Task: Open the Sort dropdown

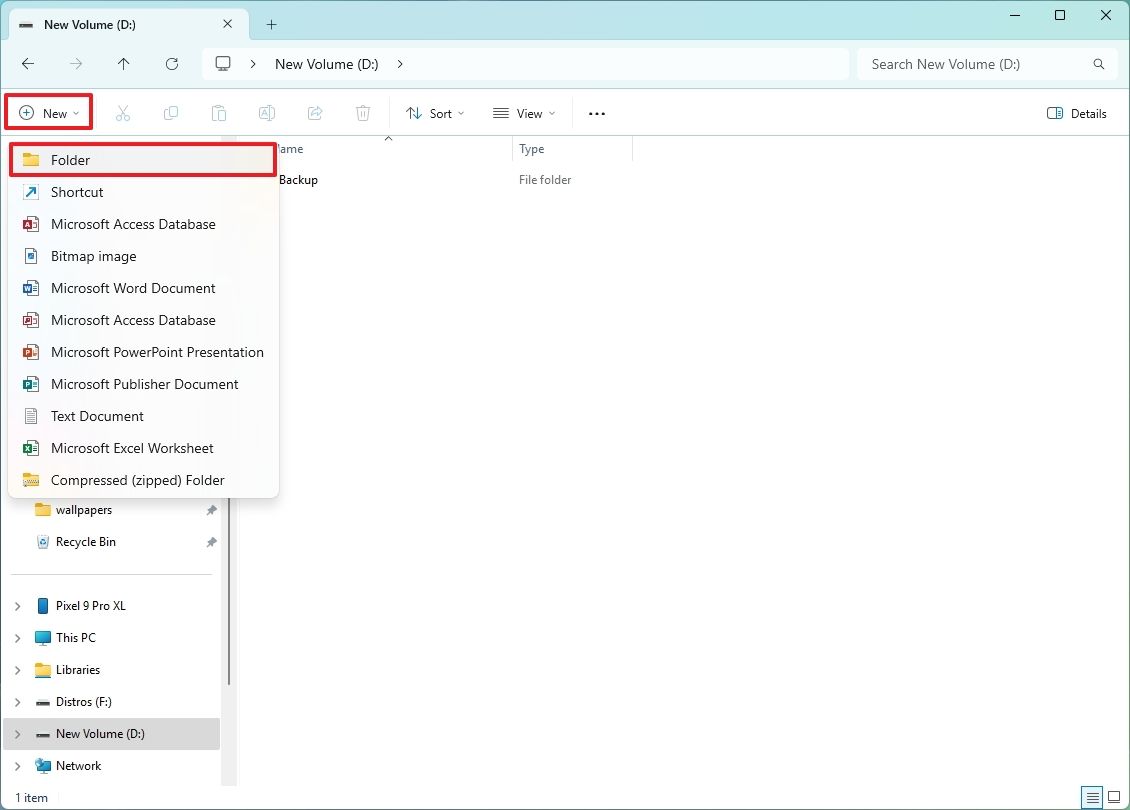Action: 435,113
